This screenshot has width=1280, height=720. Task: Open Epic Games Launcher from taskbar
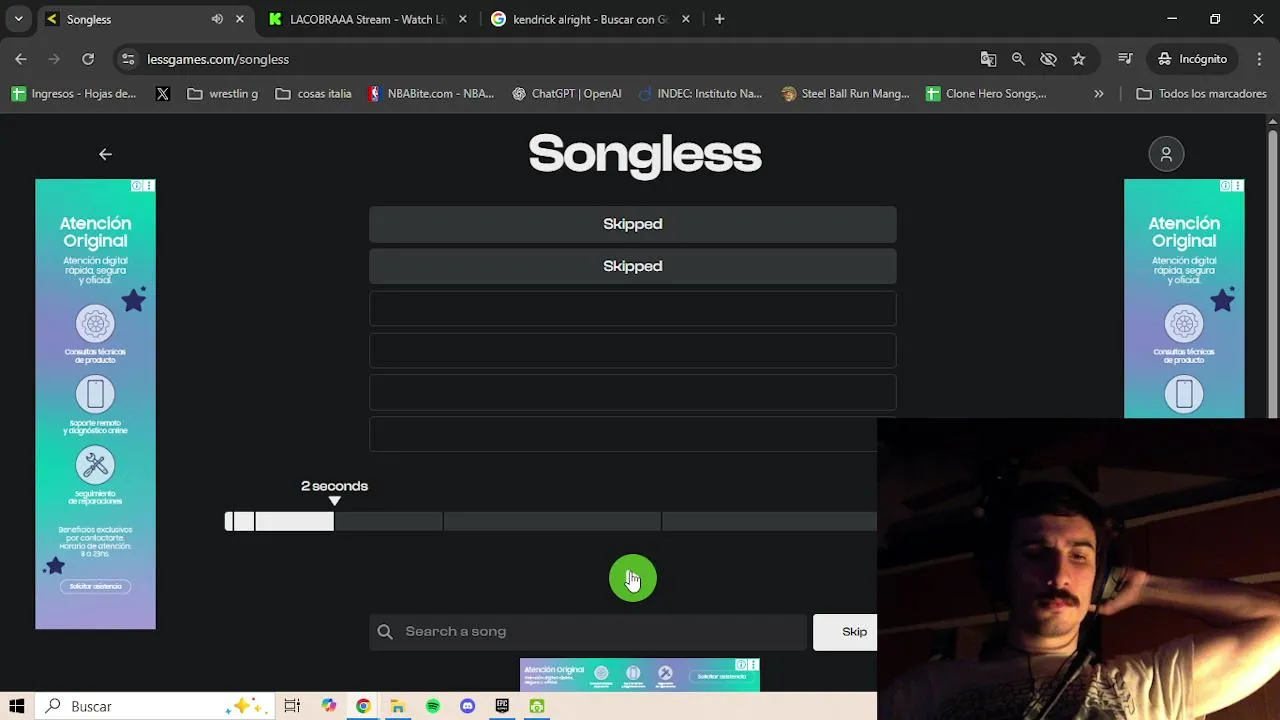point(502,706)
